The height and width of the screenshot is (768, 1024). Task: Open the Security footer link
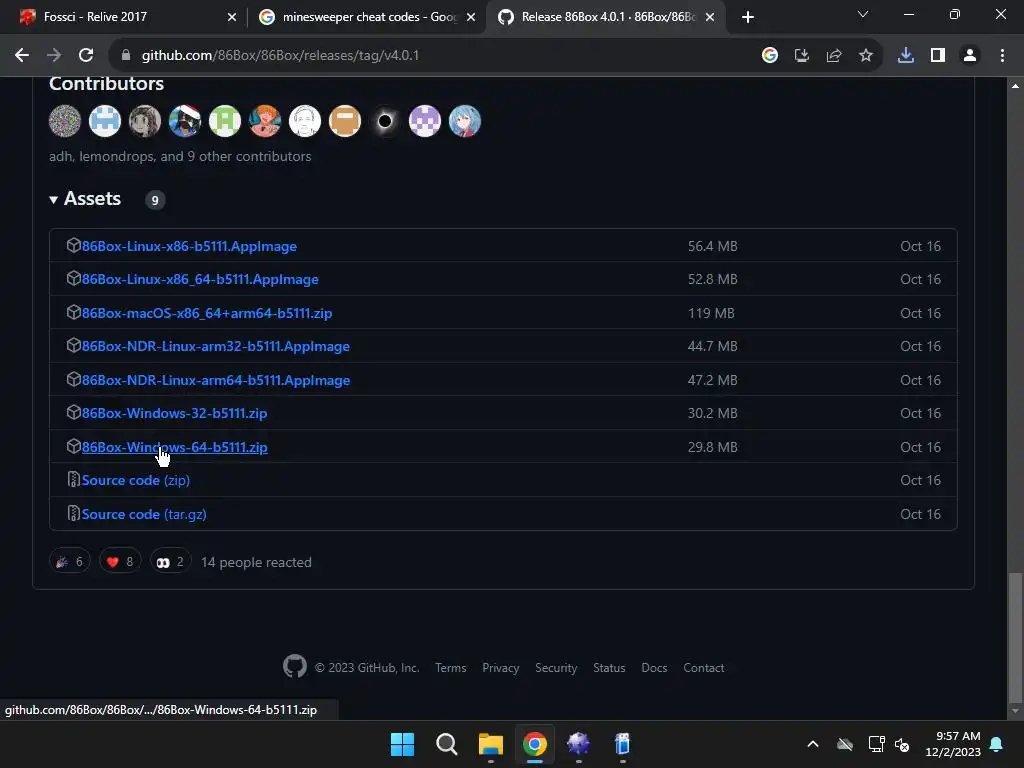(556, 667)
